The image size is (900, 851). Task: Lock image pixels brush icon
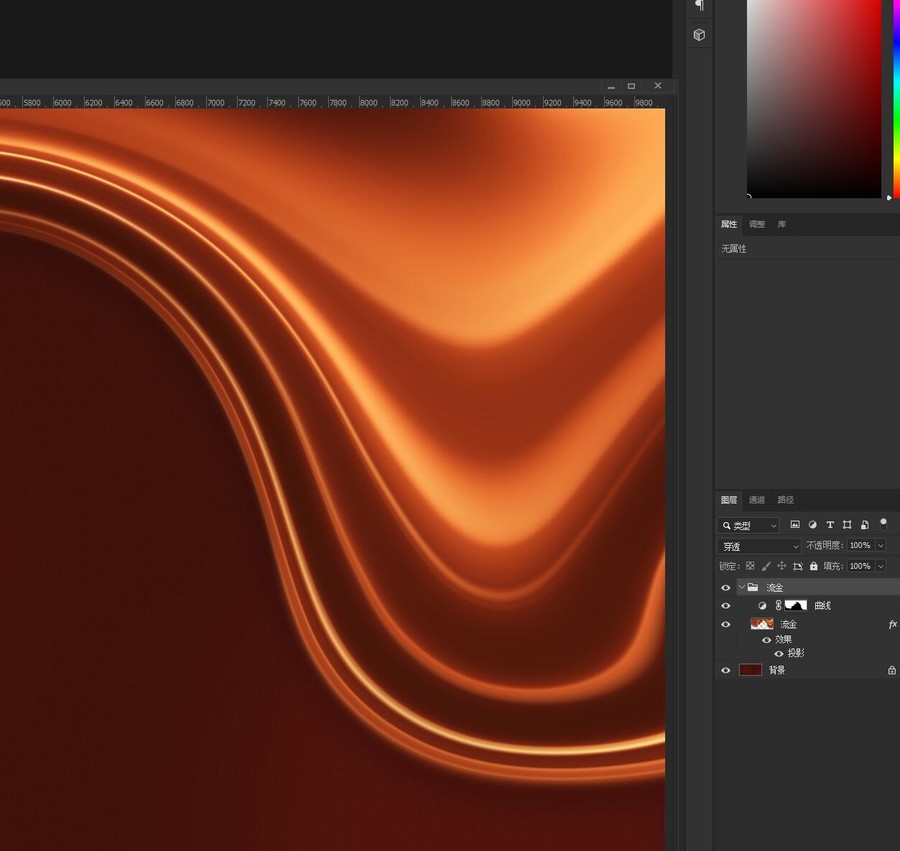point(766,566)
